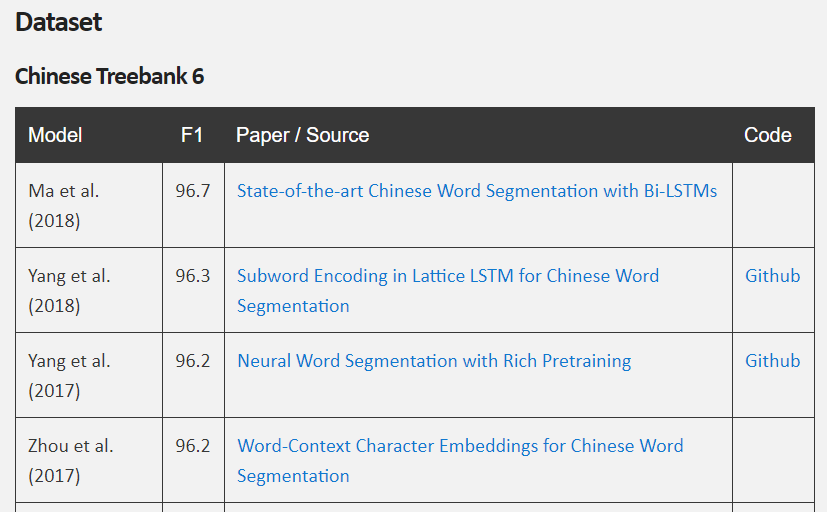The width and height of the screenshot is (827, 512).
Task: Click the F1 column header
Action: click(192, 135)
